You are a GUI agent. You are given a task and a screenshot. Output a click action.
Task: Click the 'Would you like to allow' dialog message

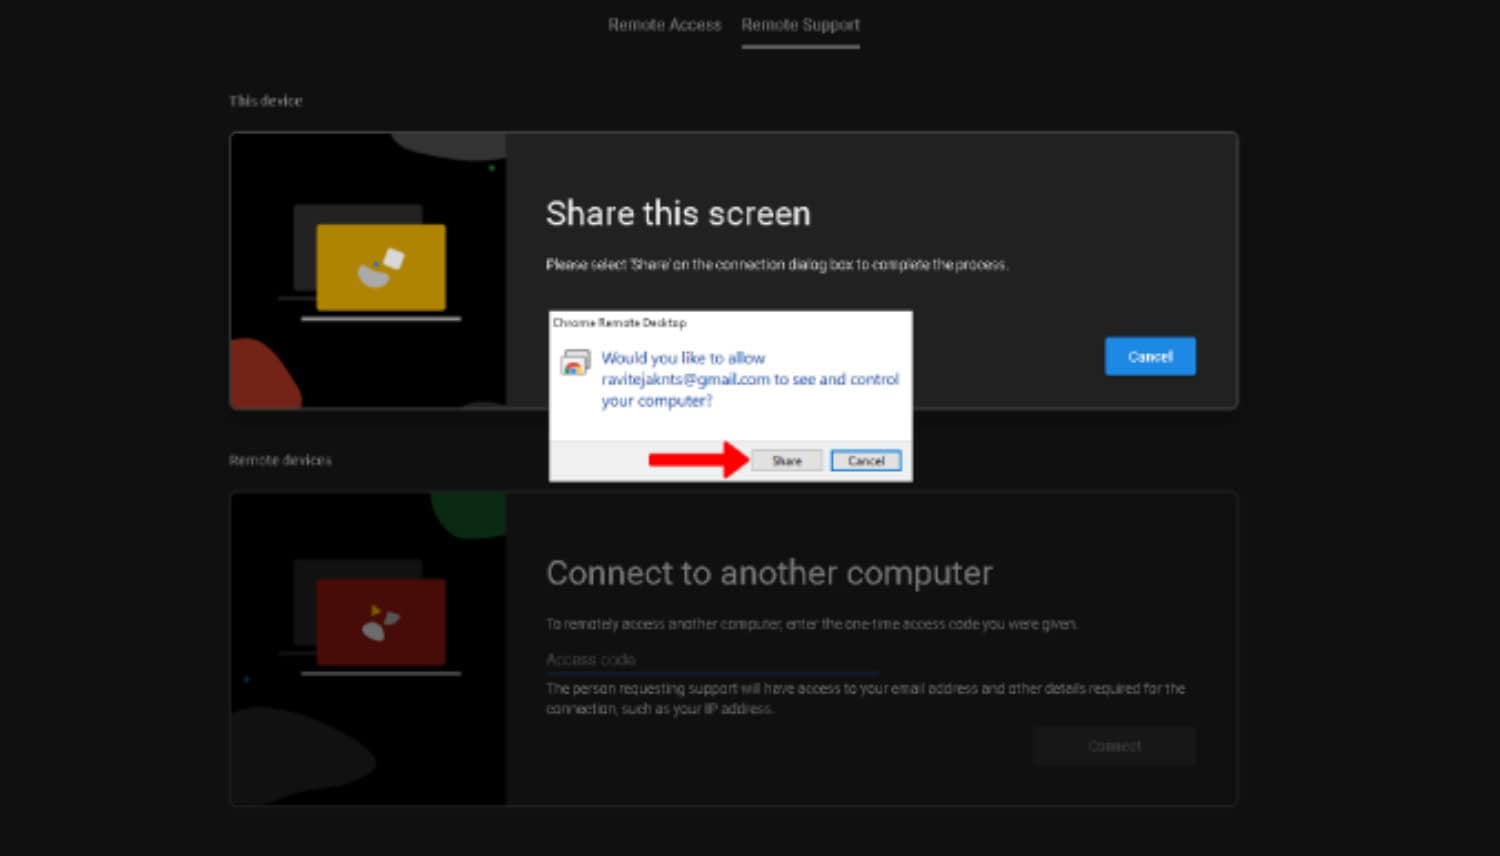click(750, 379)
